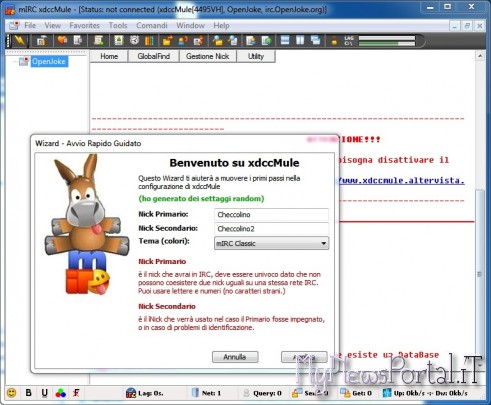Click the scroll up arrow of status window
491x405 pixels.
tap(480, 56)
